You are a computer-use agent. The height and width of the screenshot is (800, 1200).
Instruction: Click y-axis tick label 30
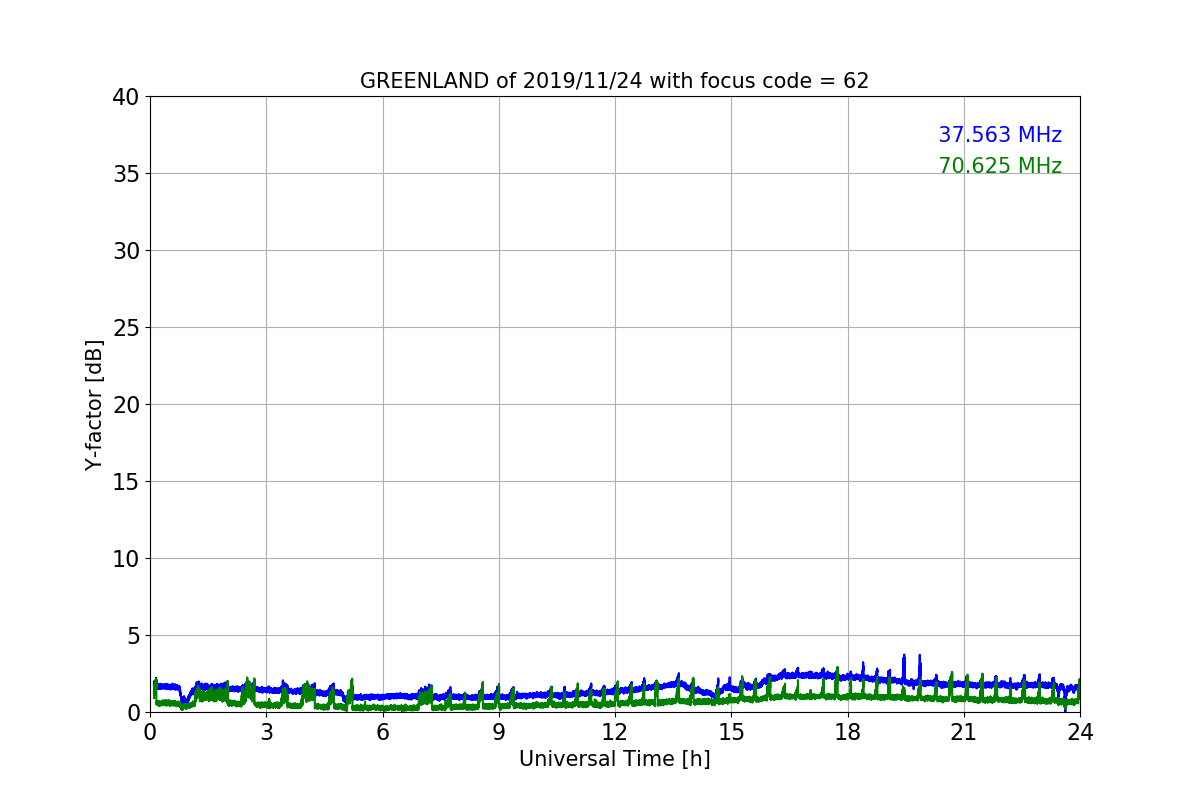[125, 251]
